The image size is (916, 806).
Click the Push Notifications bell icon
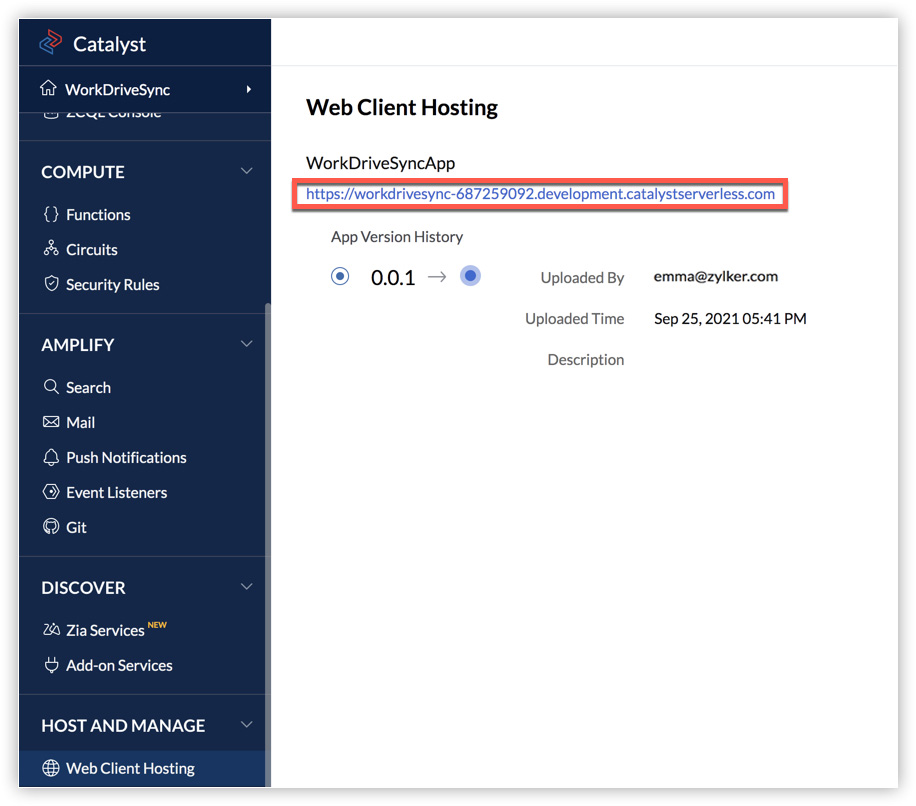click(51, 457)
